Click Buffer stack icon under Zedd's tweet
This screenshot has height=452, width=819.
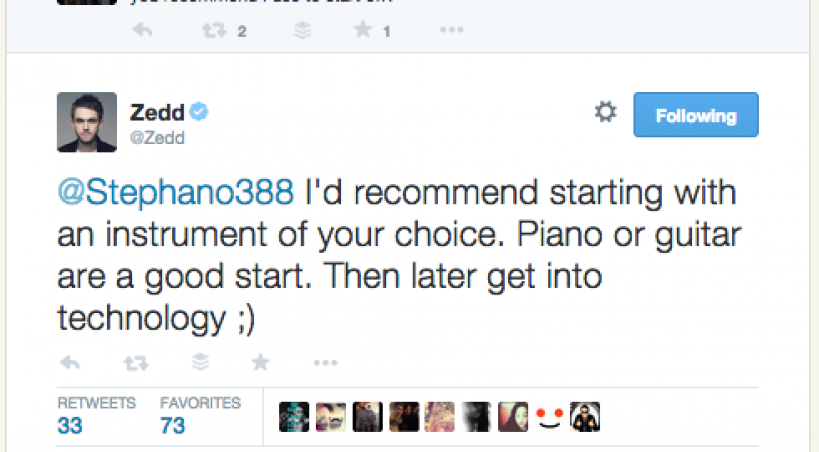click(x=200, y=362)
